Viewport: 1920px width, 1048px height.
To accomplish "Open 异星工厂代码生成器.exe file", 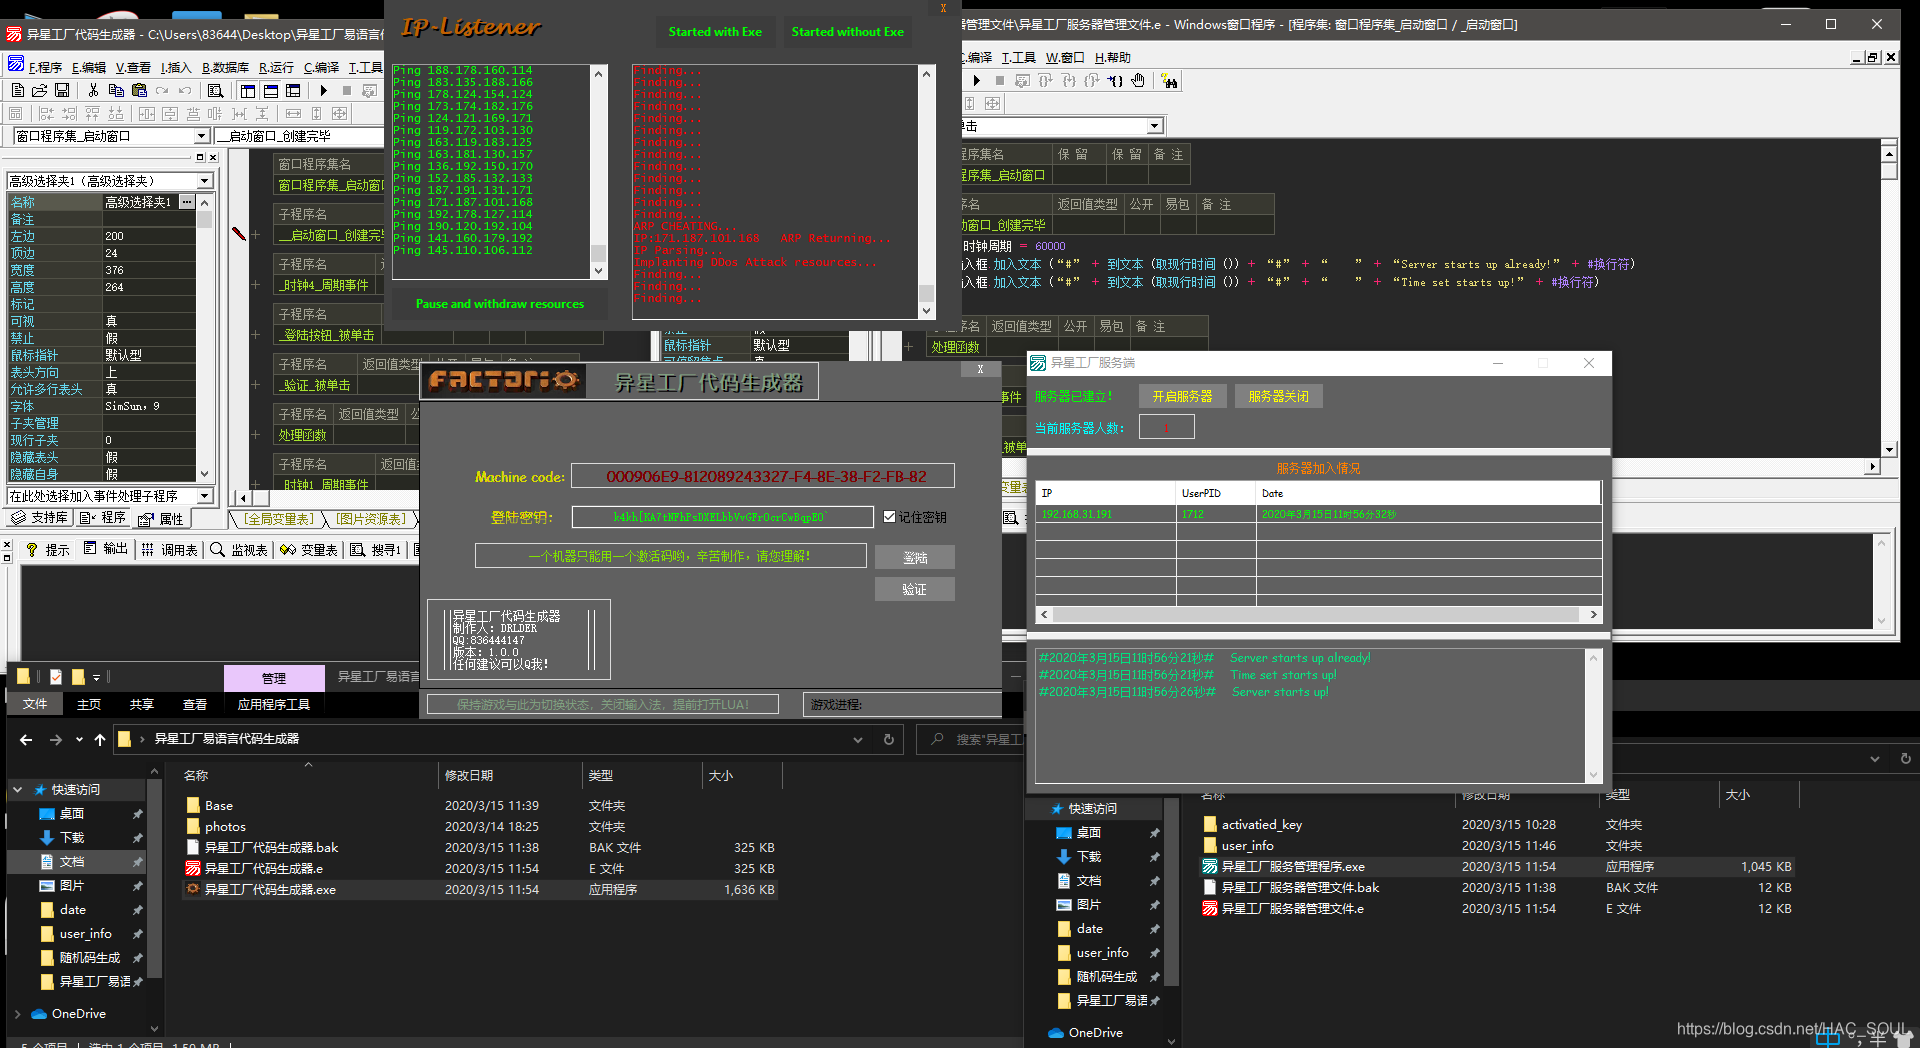I will click(270, 889).
